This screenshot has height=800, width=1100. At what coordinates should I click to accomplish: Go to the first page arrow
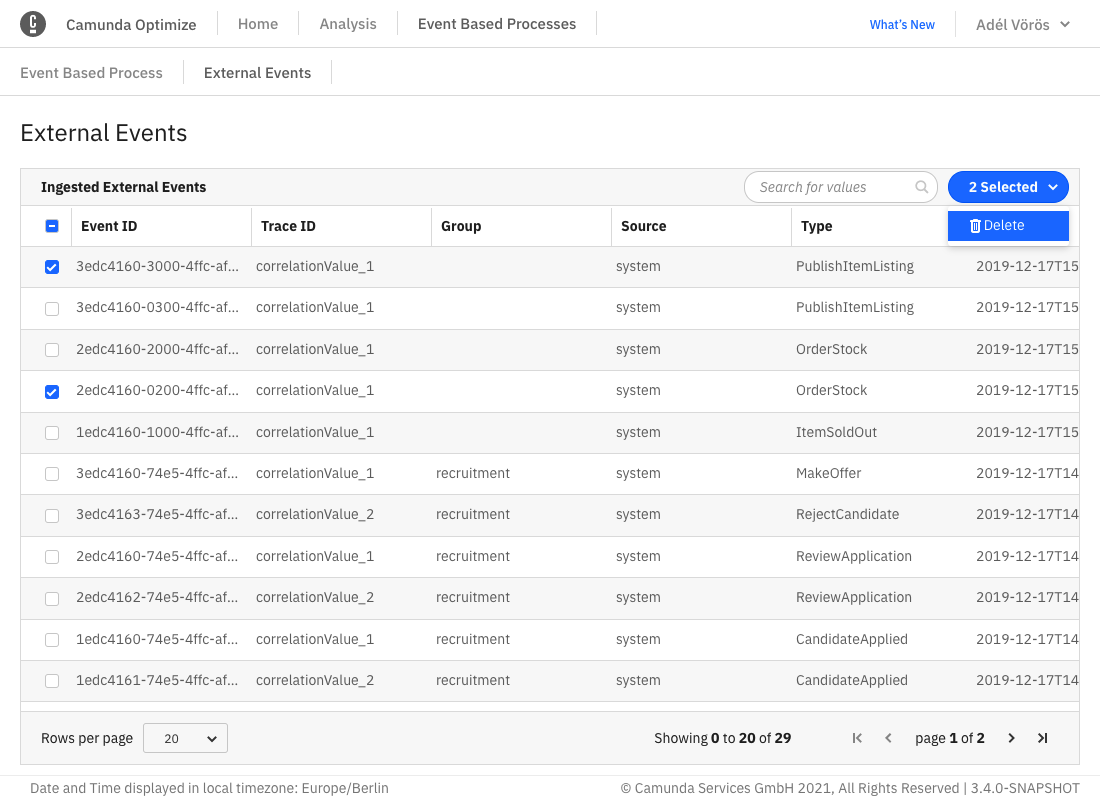[857, 738]
